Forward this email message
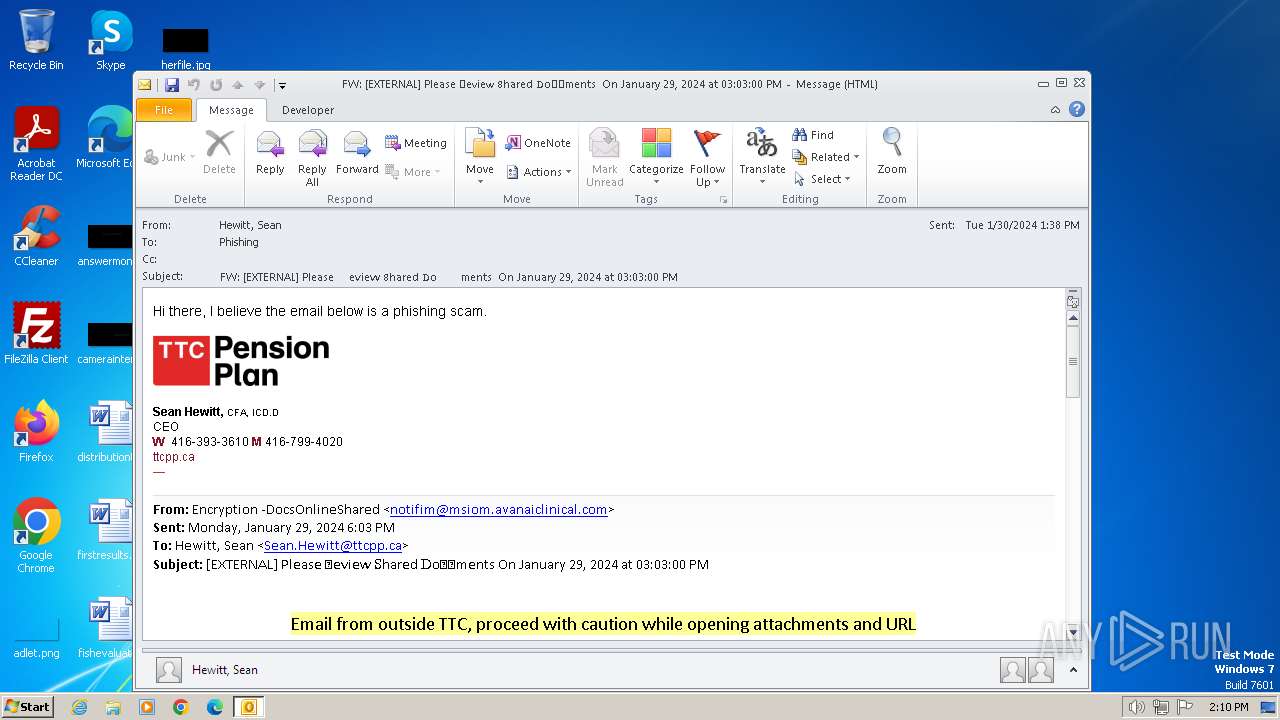Screen dimensions: 1280x720 (357, 154)
